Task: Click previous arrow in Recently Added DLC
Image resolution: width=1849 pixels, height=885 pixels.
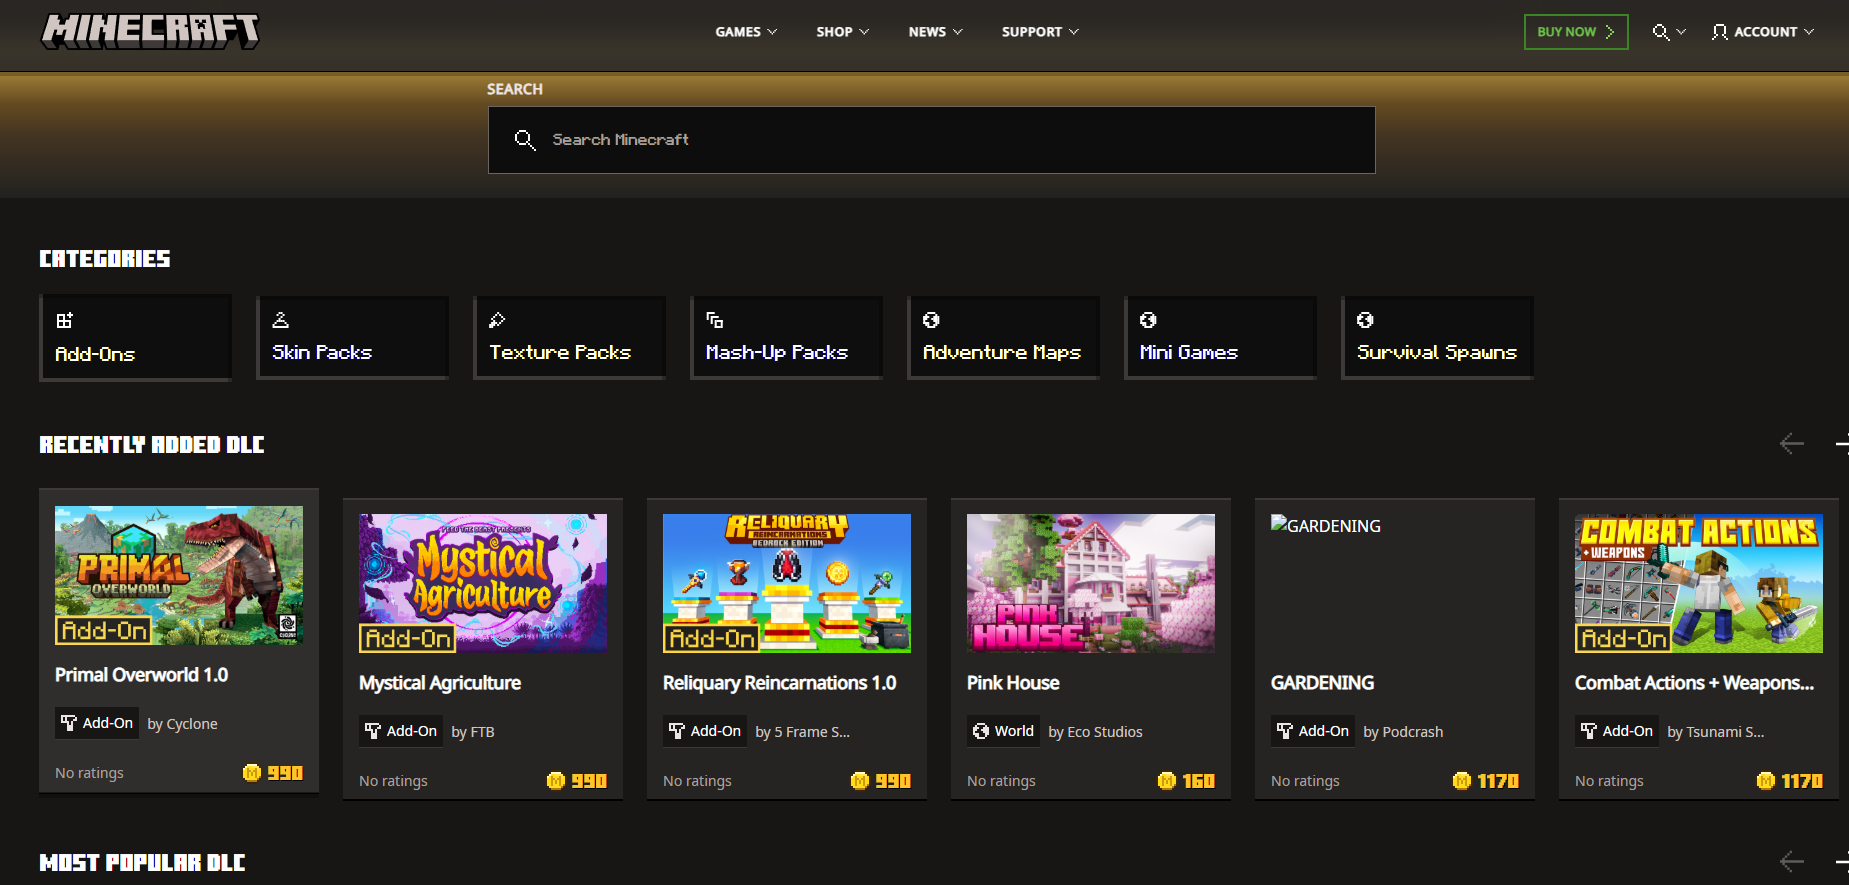Action: [x=1792, y=443]
